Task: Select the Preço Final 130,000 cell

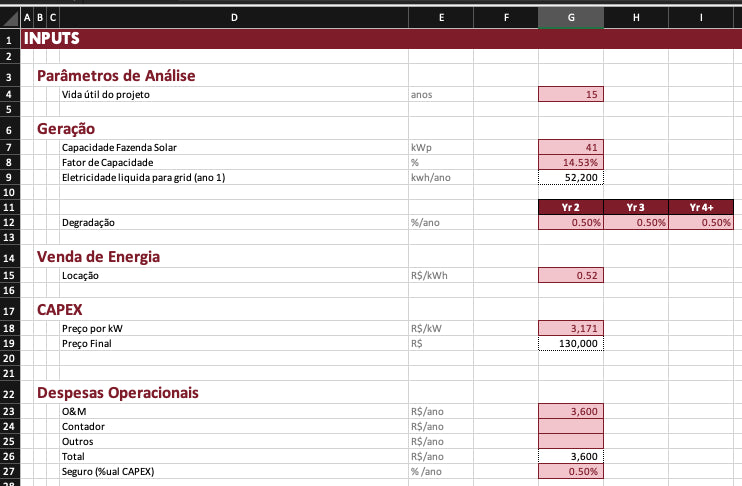Action: coord(571,343)
